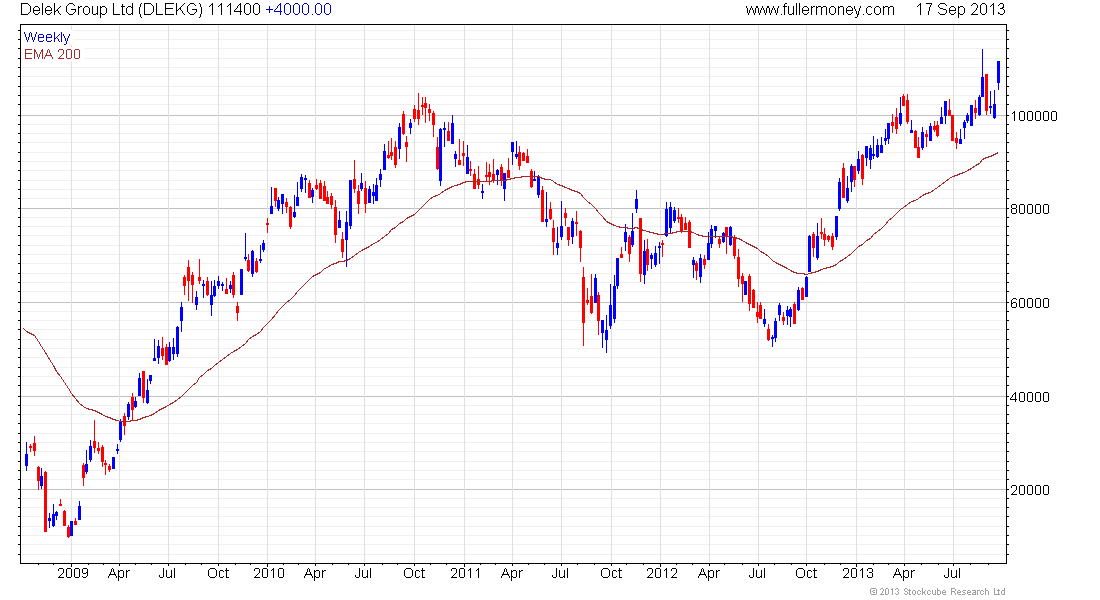Image resolution: width=1100 pixels, height=600 pixels.
Task: Click the 'Apr' label right after 2009
Action: (119, 574)
